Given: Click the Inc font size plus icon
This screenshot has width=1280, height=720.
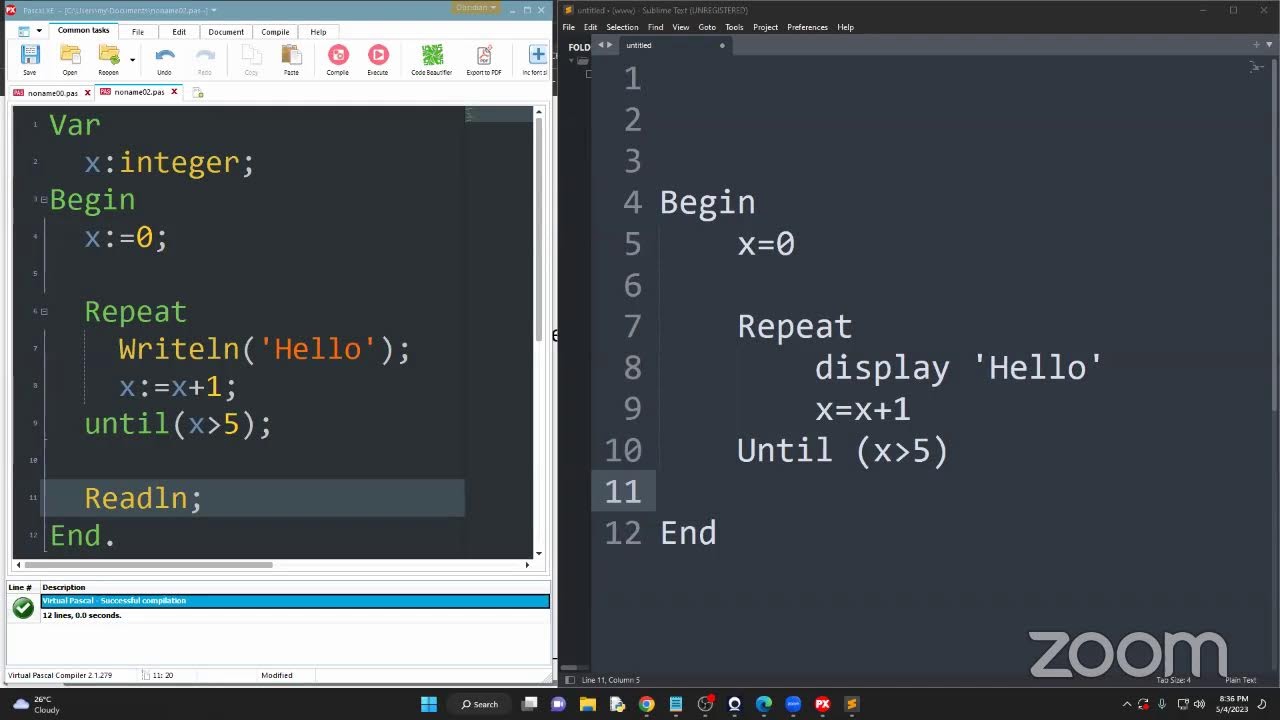Looking at the screenshot, I should click(537, 55).
